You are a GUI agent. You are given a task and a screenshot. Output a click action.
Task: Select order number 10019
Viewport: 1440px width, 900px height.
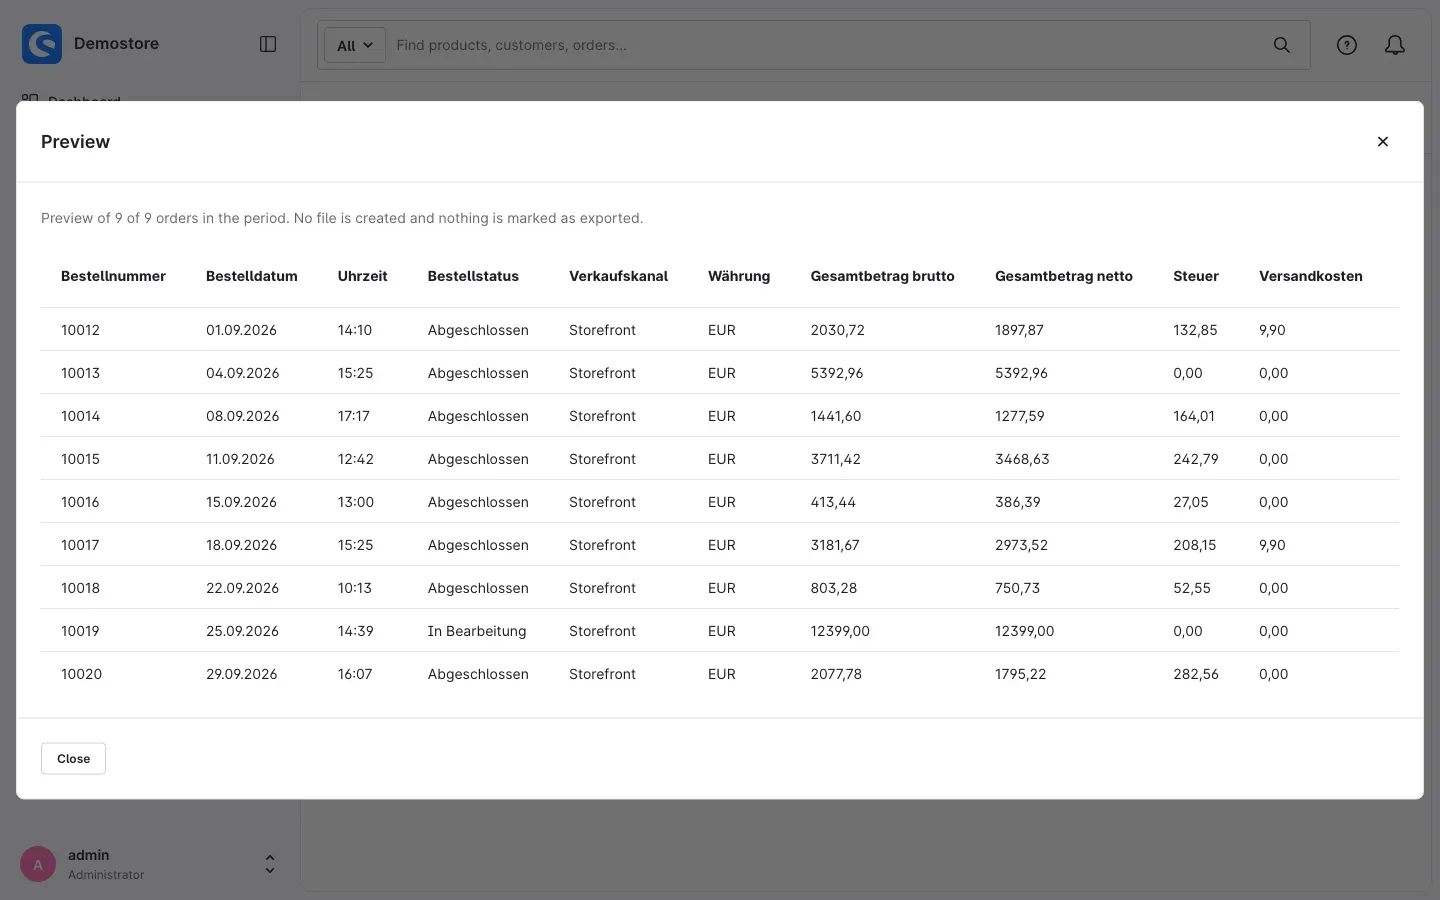80,631
